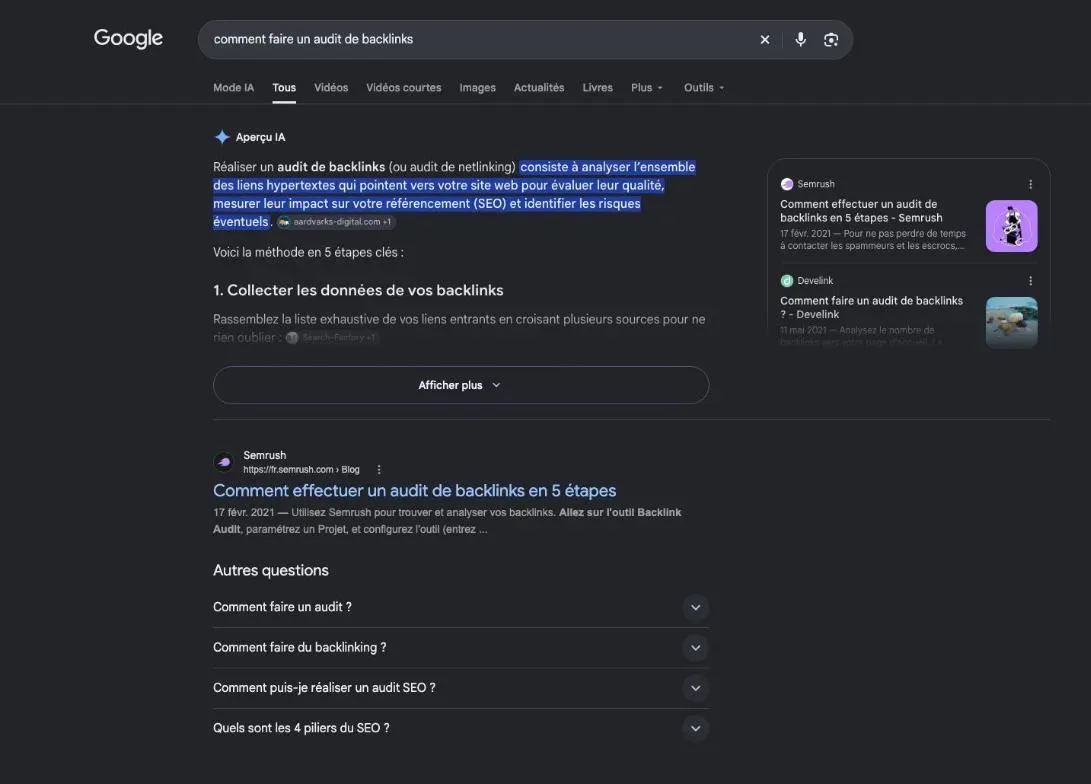Open sidebar Semrush article title link
The image size is (1091, 784).
point(861,211)
